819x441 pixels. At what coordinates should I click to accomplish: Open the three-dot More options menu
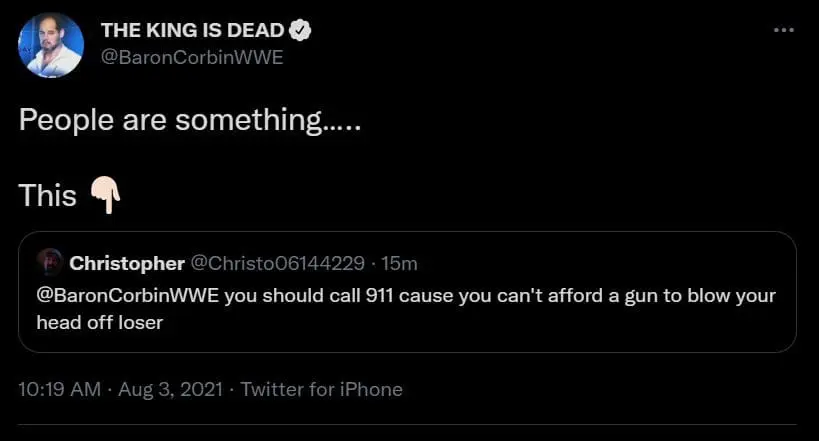point(784,30)
